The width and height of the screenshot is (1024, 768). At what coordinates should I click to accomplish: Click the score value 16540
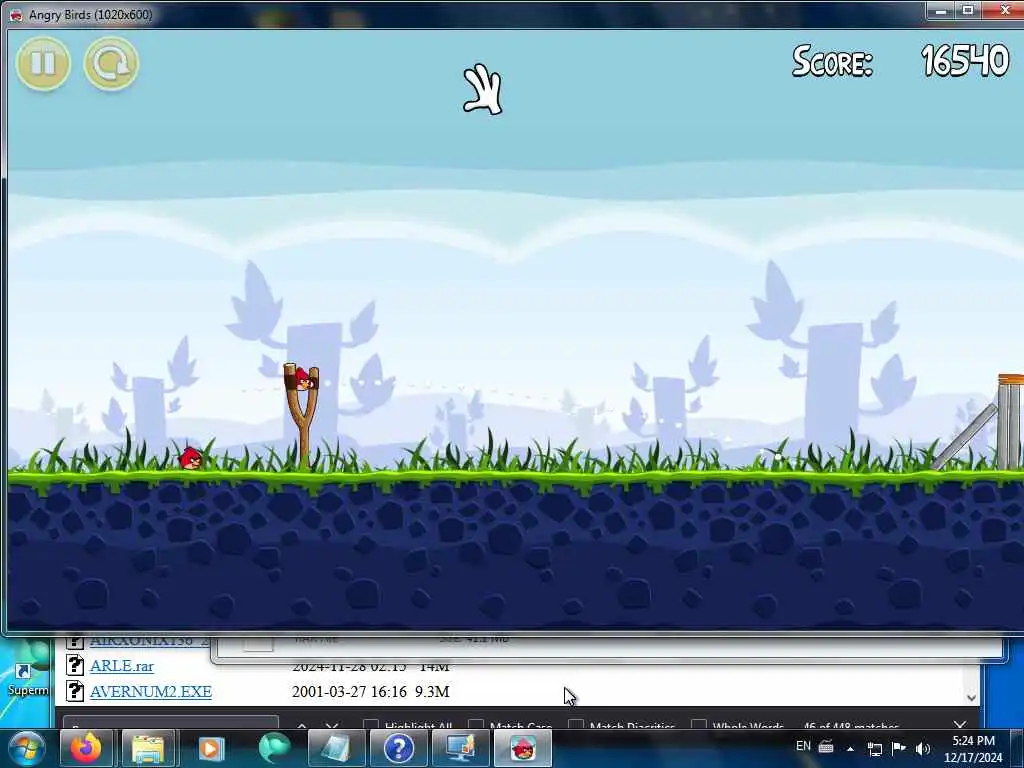click(965, 61)
